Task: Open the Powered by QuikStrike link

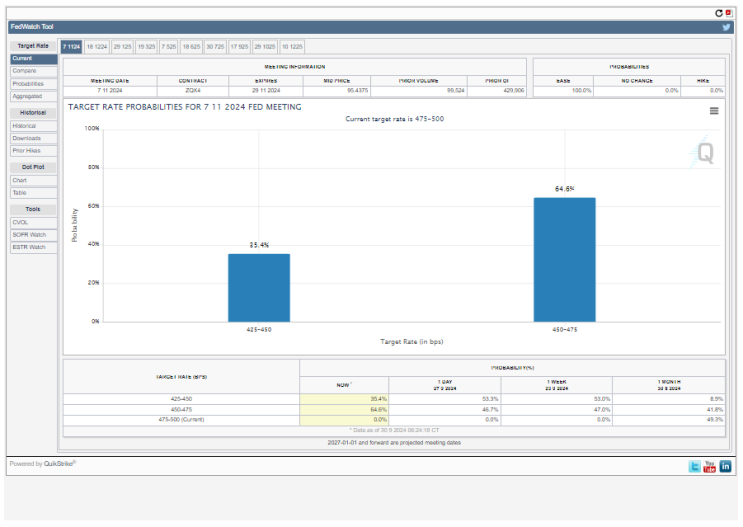Action: pos(43,463)
